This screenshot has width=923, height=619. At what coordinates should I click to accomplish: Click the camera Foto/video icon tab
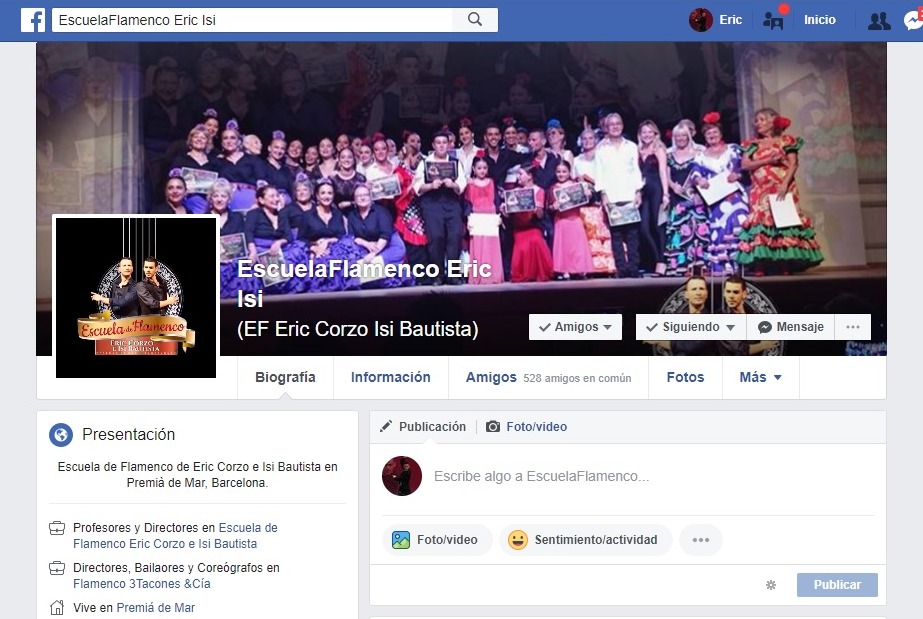526,427
